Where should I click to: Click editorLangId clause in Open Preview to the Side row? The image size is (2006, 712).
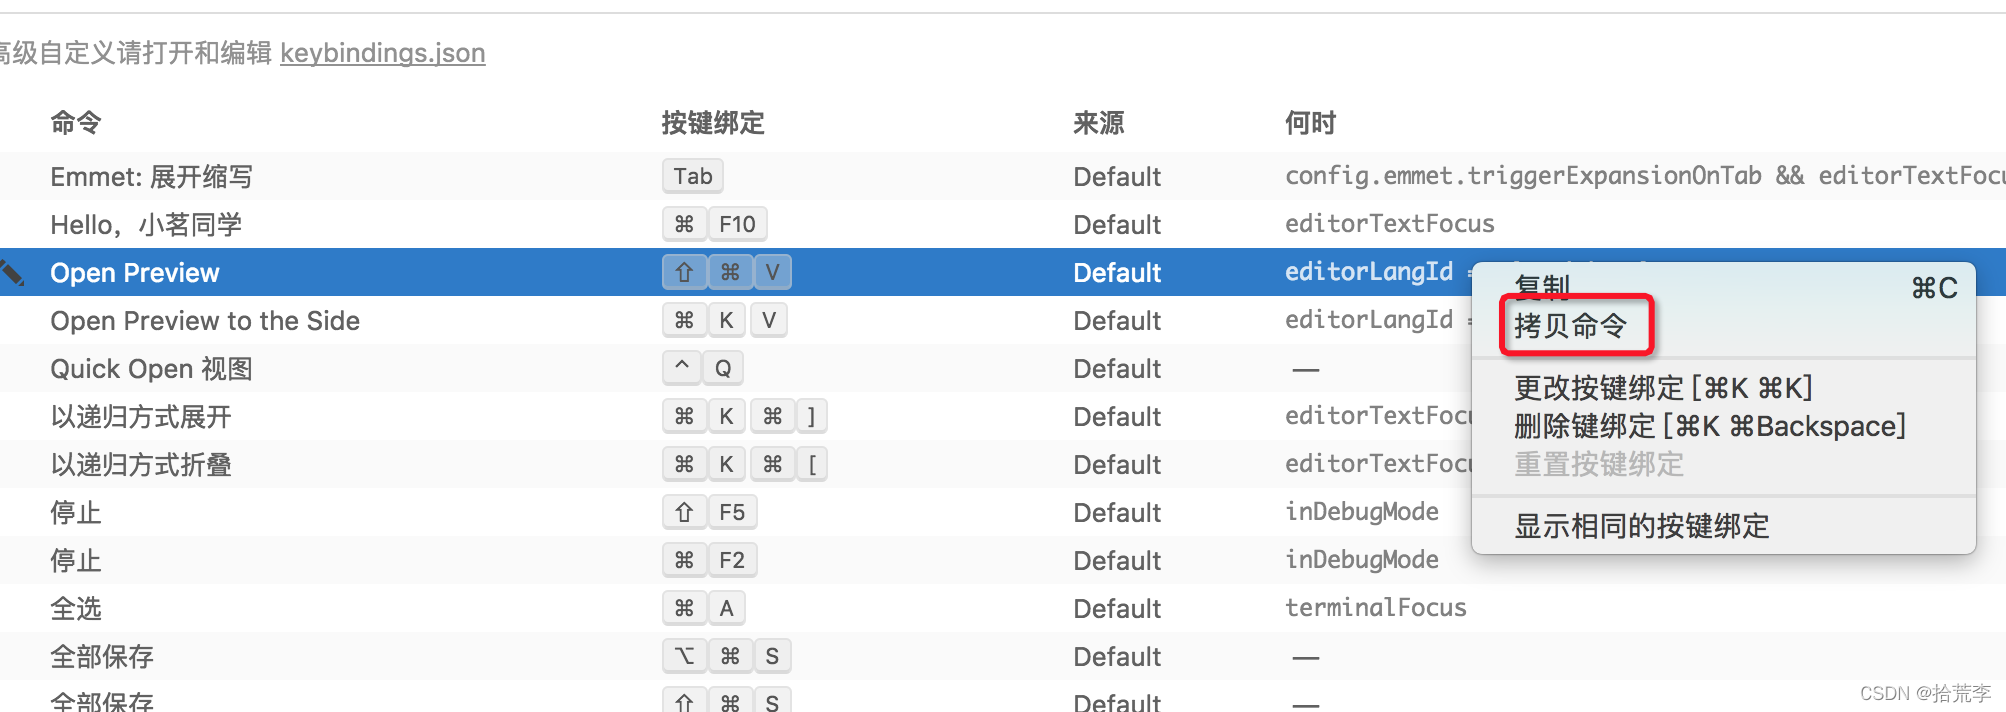(1369, 320)
